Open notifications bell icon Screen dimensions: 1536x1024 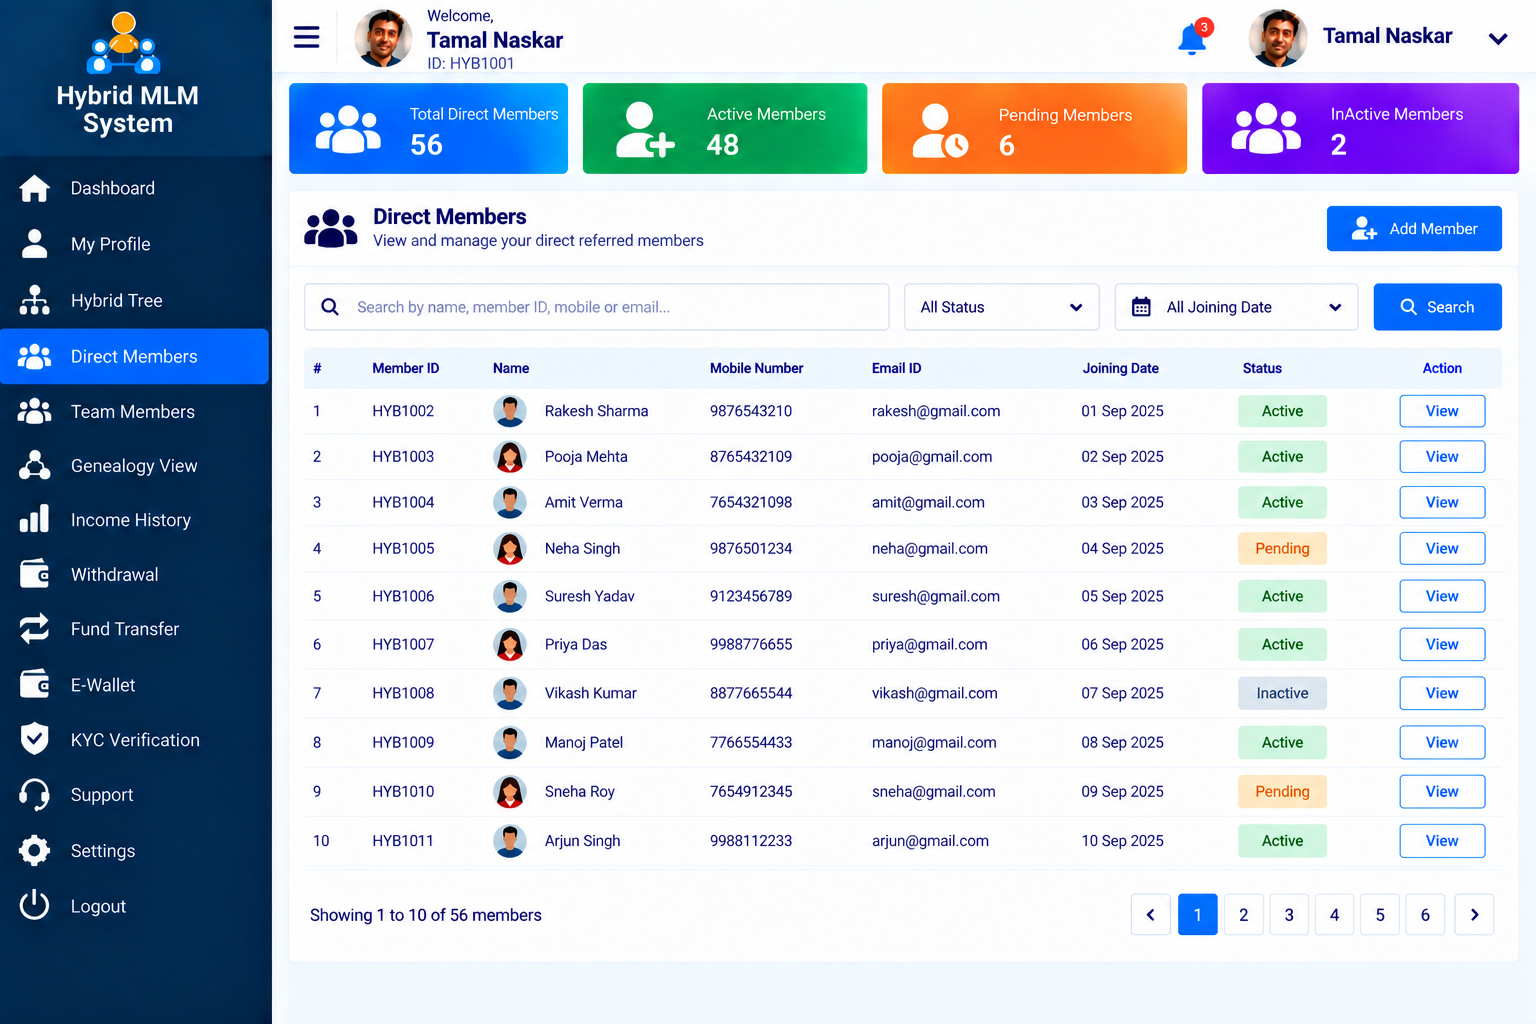1193,38
